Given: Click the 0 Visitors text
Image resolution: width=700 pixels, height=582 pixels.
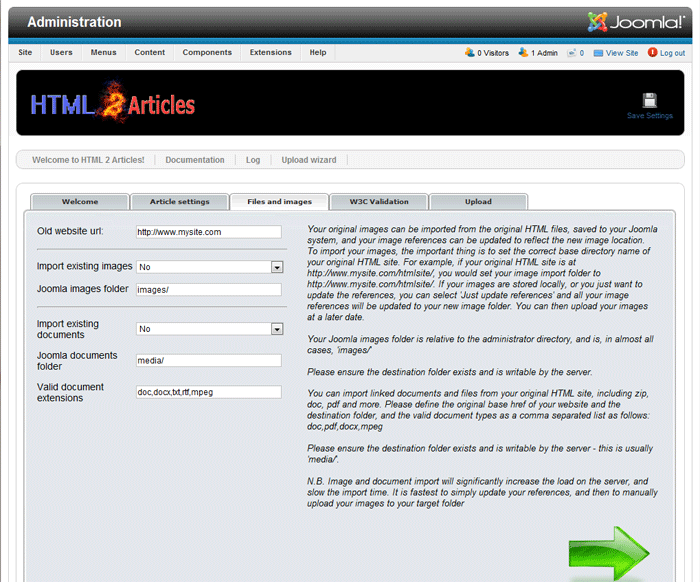Looking at the screenshot, I should pyautogui.click(x=493, y=53).
